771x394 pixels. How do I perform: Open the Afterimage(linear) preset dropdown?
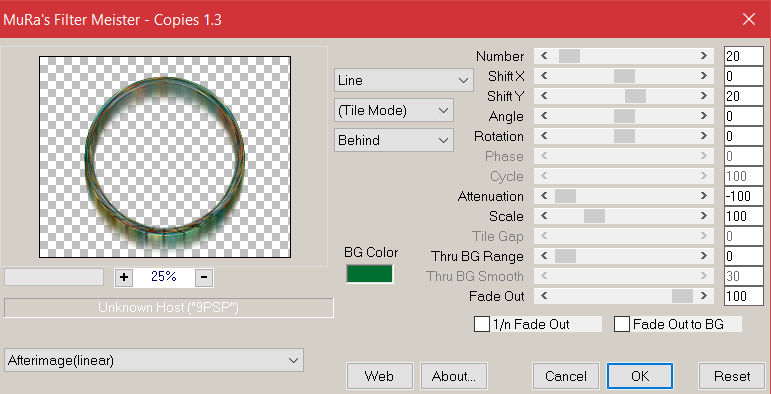154,361
